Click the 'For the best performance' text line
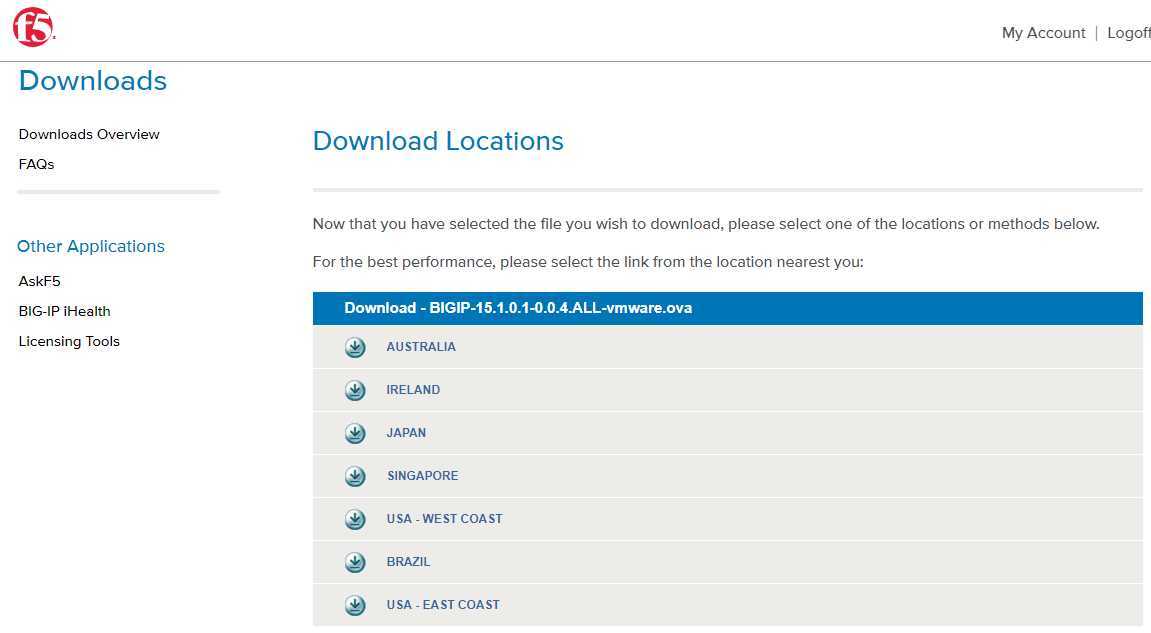The height and width of the screenshot is (633, 1151). (588, 262)
